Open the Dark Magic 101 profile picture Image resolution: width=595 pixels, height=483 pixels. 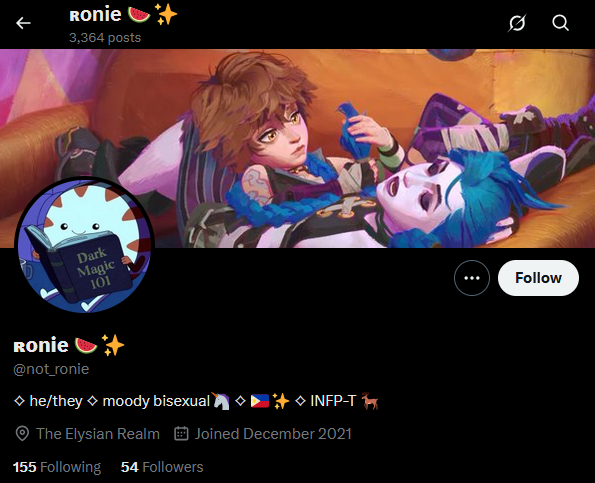tap(84, 245)
